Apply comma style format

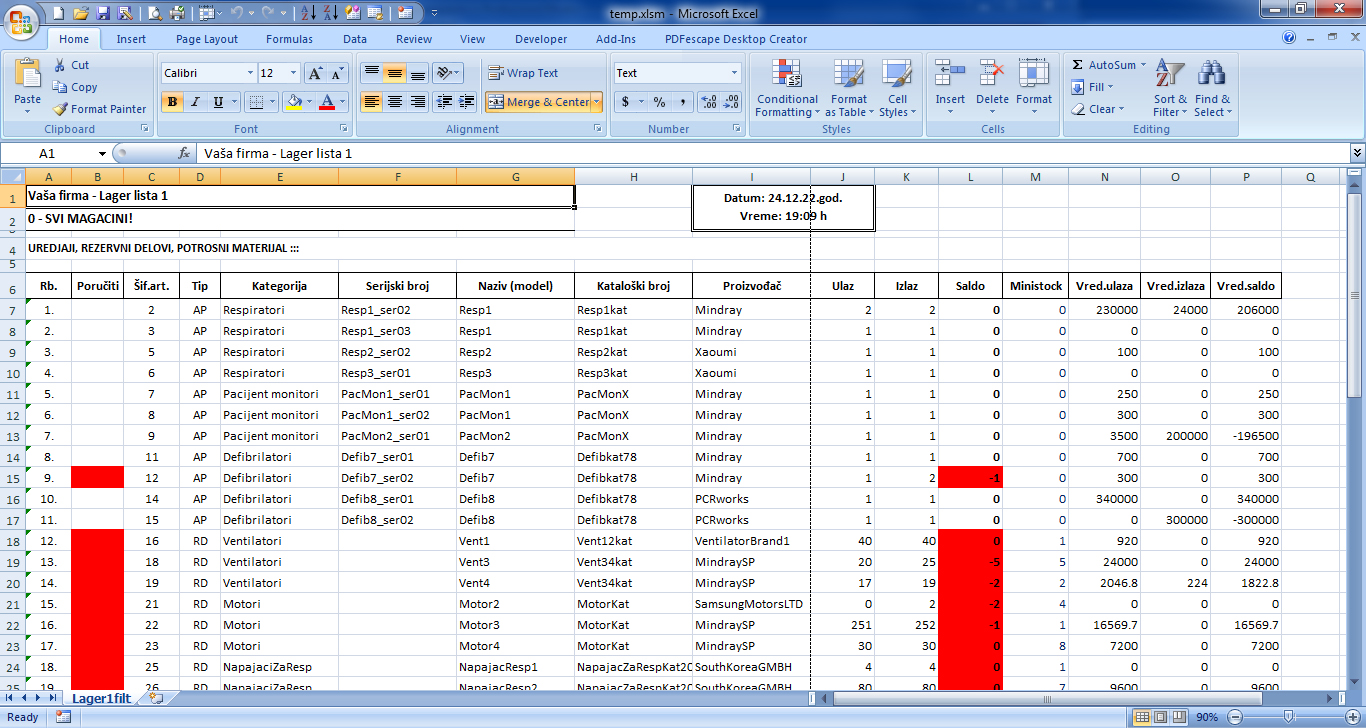tap(683, 102)
